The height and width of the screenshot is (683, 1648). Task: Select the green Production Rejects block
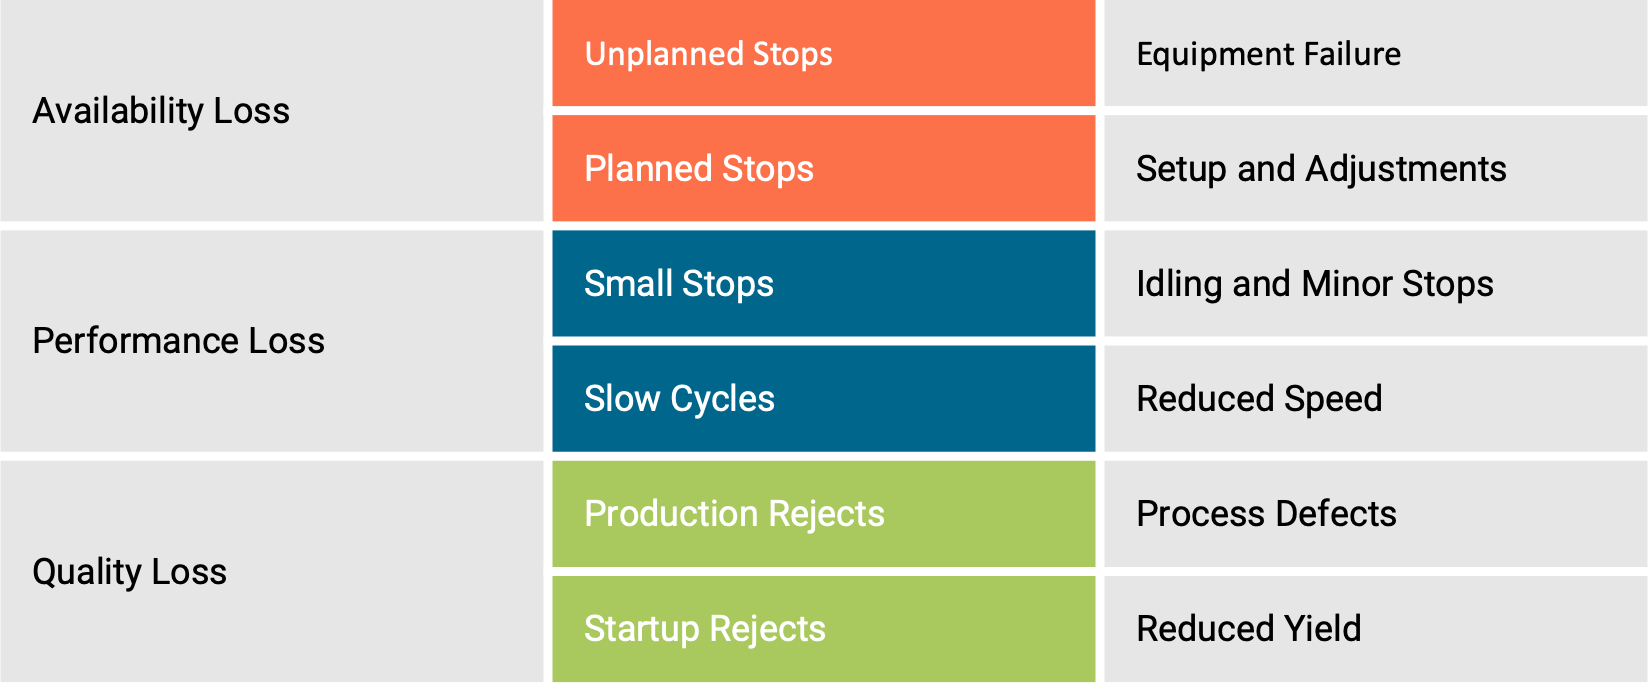pos(824,514)
